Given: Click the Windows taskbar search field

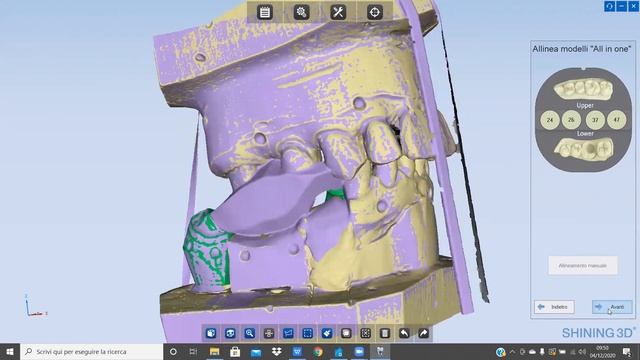Looking at the screenshot, I should (x=91, y=351).
